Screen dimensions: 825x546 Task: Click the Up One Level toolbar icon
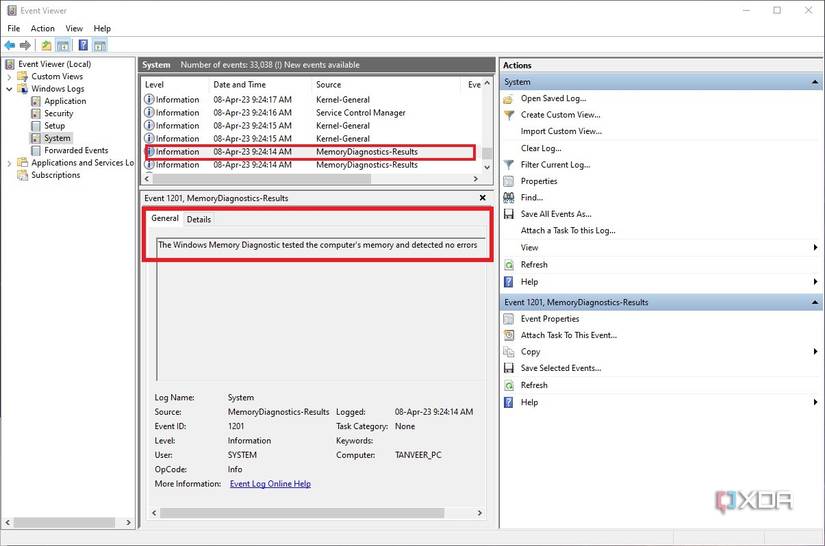pyautogui.click(x=46, y=45)
